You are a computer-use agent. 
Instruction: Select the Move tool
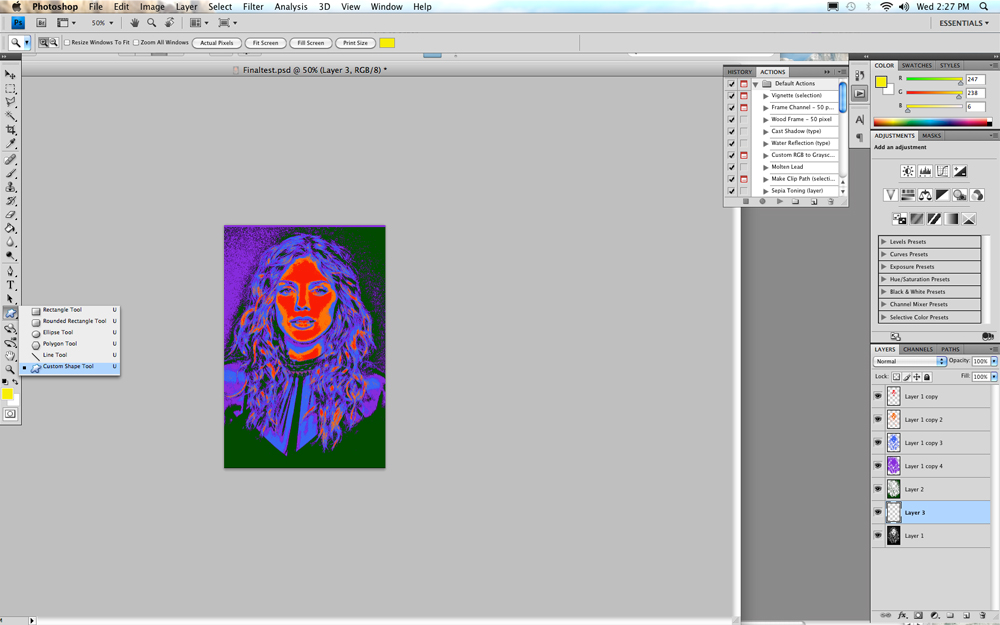[10, 75]
